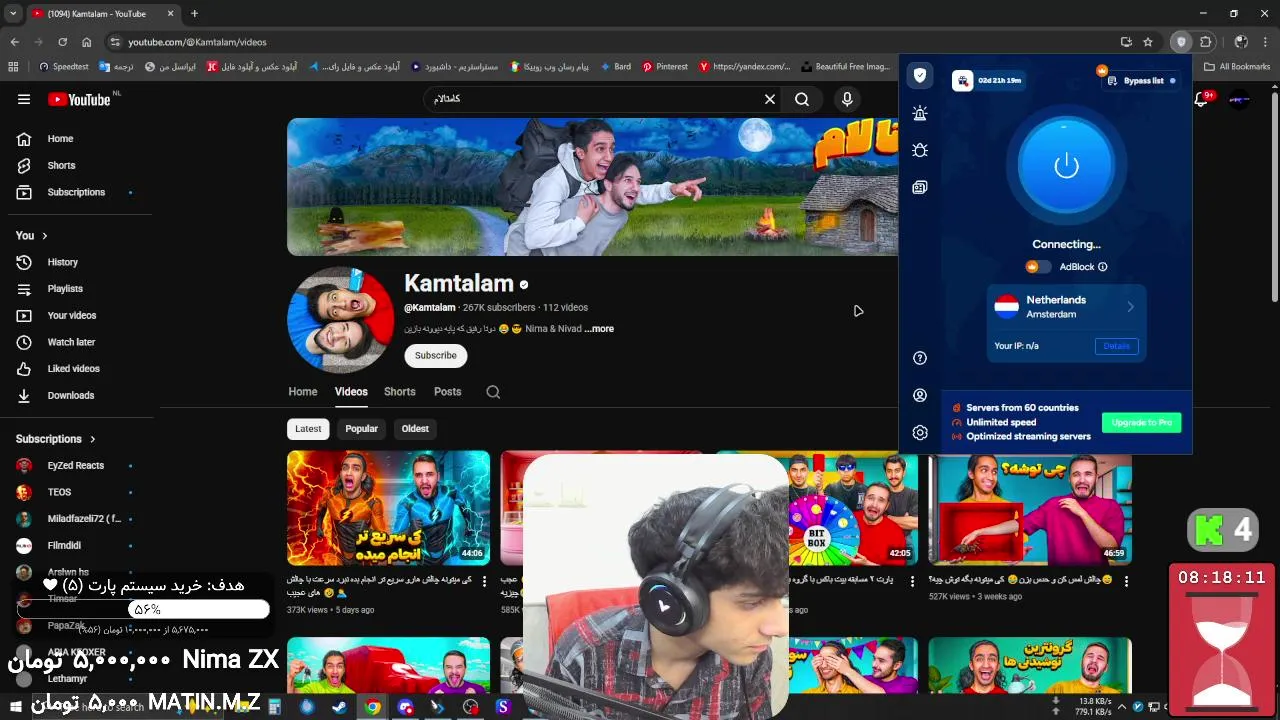Switch to the channel Shorts tab

(x=400, y=392)
